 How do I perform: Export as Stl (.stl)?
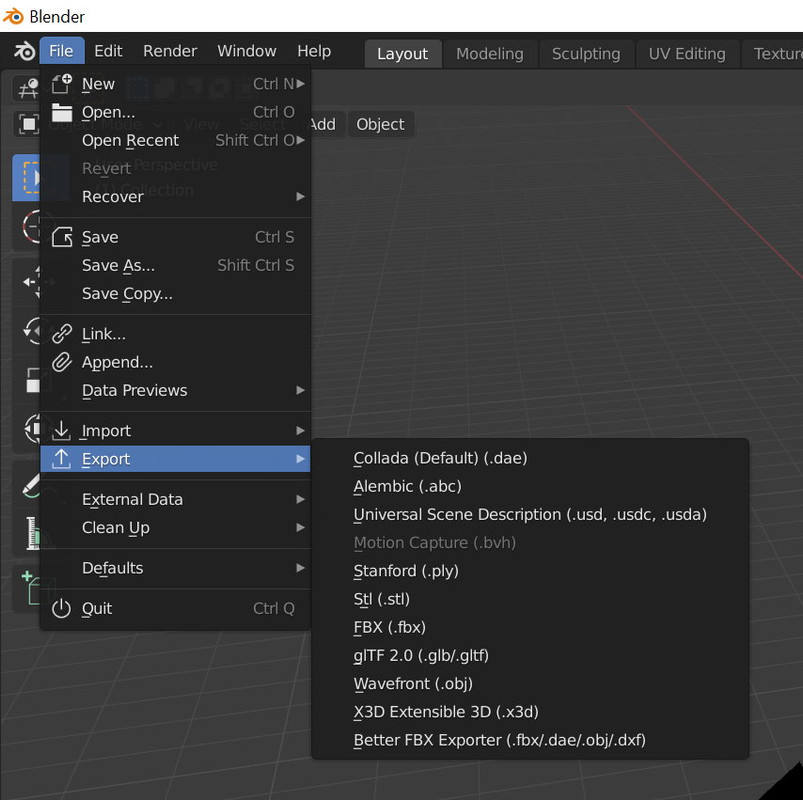530,599
